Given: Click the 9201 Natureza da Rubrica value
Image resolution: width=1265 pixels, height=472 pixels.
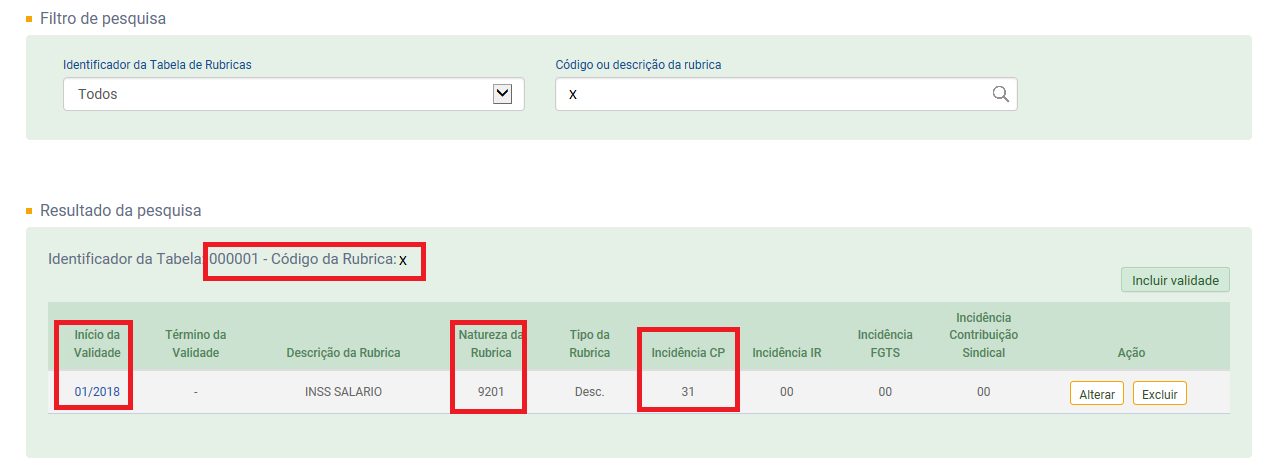Looking at the screenshot, I should click(489, 392).
